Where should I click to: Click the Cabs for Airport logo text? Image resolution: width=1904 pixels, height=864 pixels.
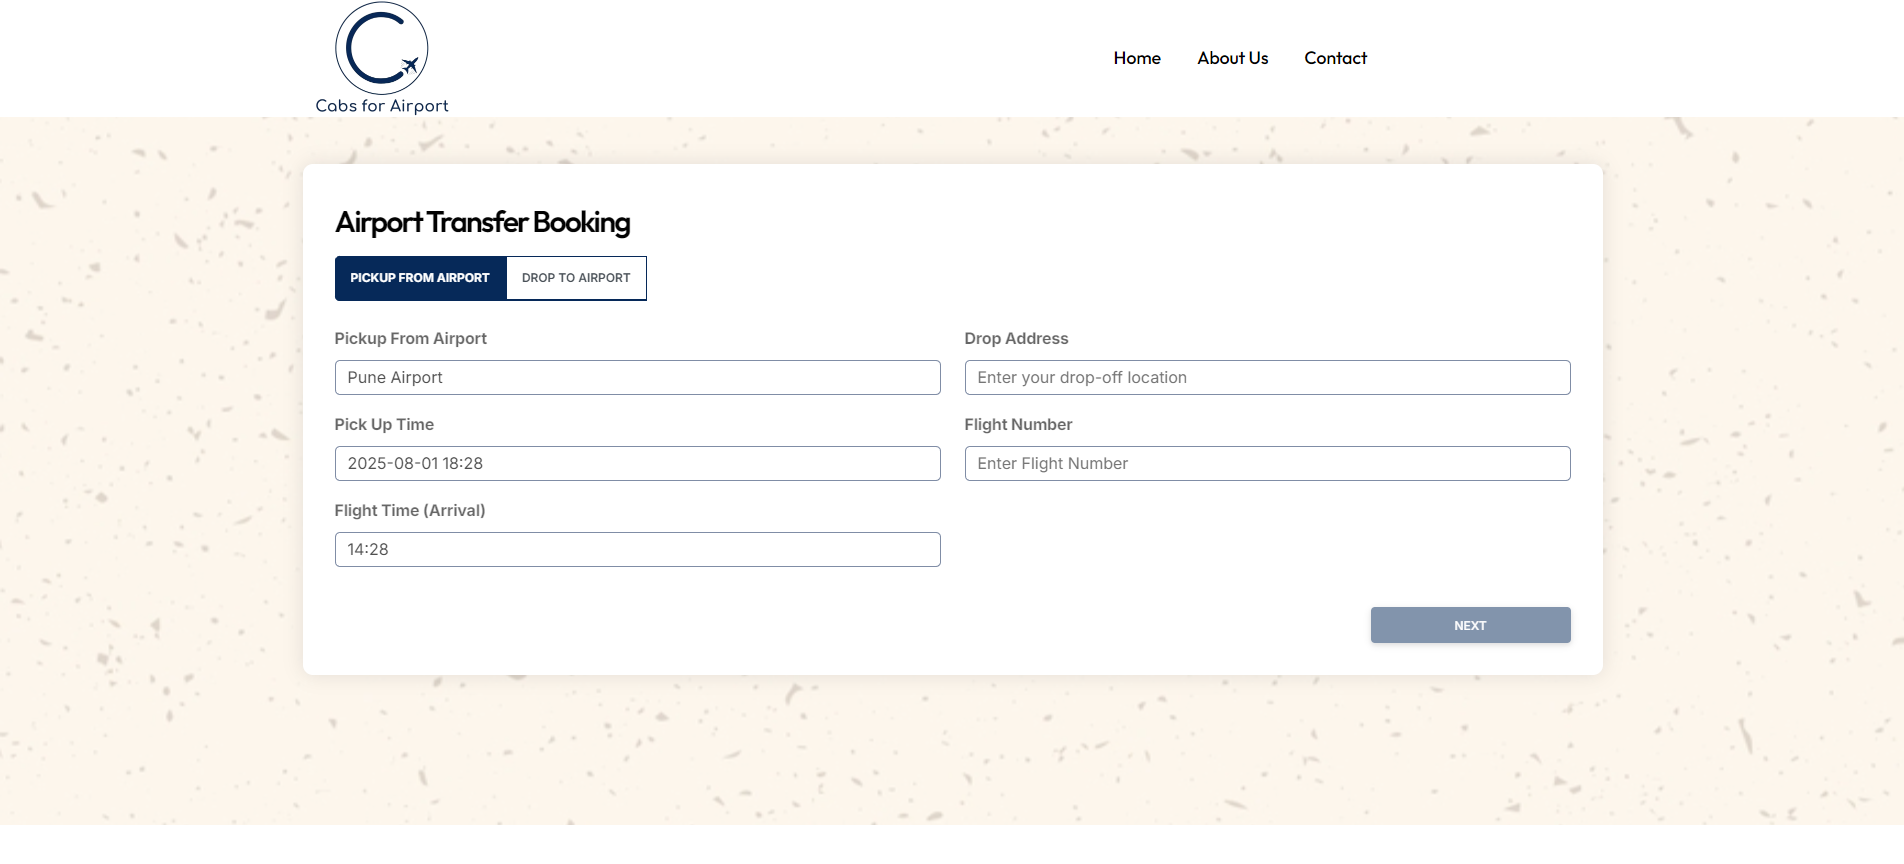click(x=382, y=106)
